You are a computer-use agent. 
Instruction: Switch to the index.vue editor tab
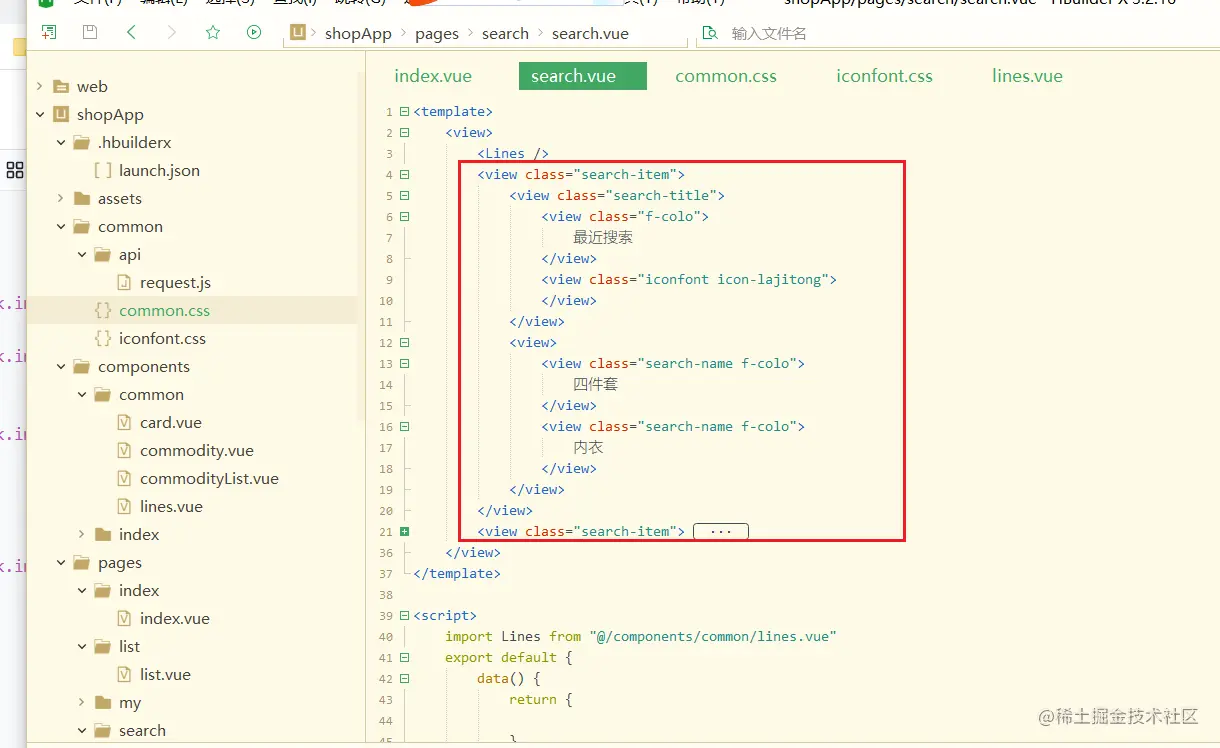(x=433, y=75)
